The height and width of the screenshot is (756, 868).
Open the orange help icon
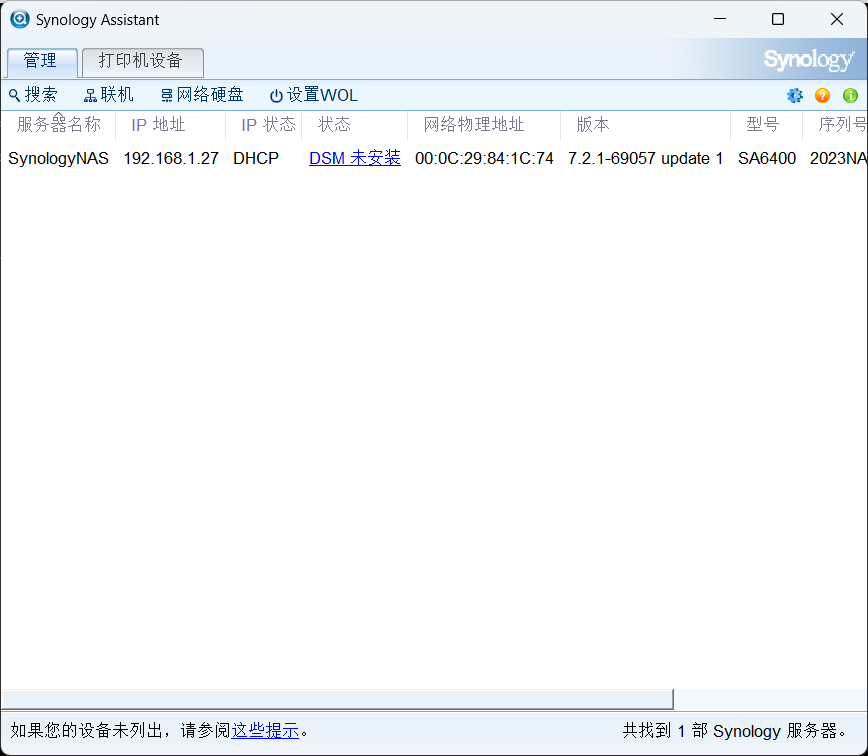(x=822, y=95)
